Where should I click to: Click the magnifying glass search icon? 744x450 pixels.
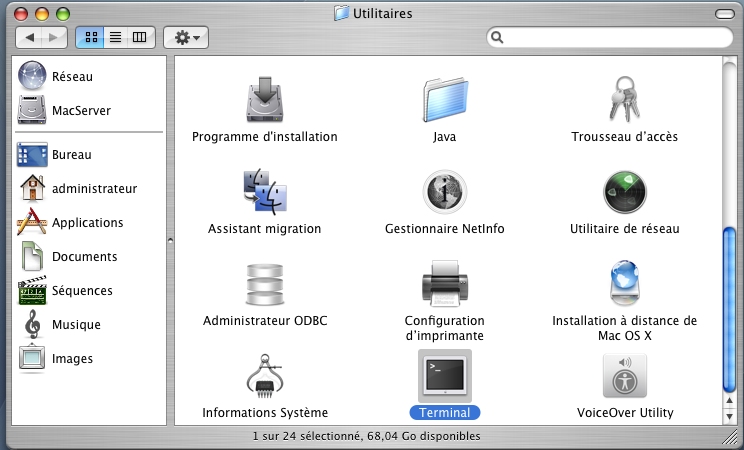pos(497,37)
